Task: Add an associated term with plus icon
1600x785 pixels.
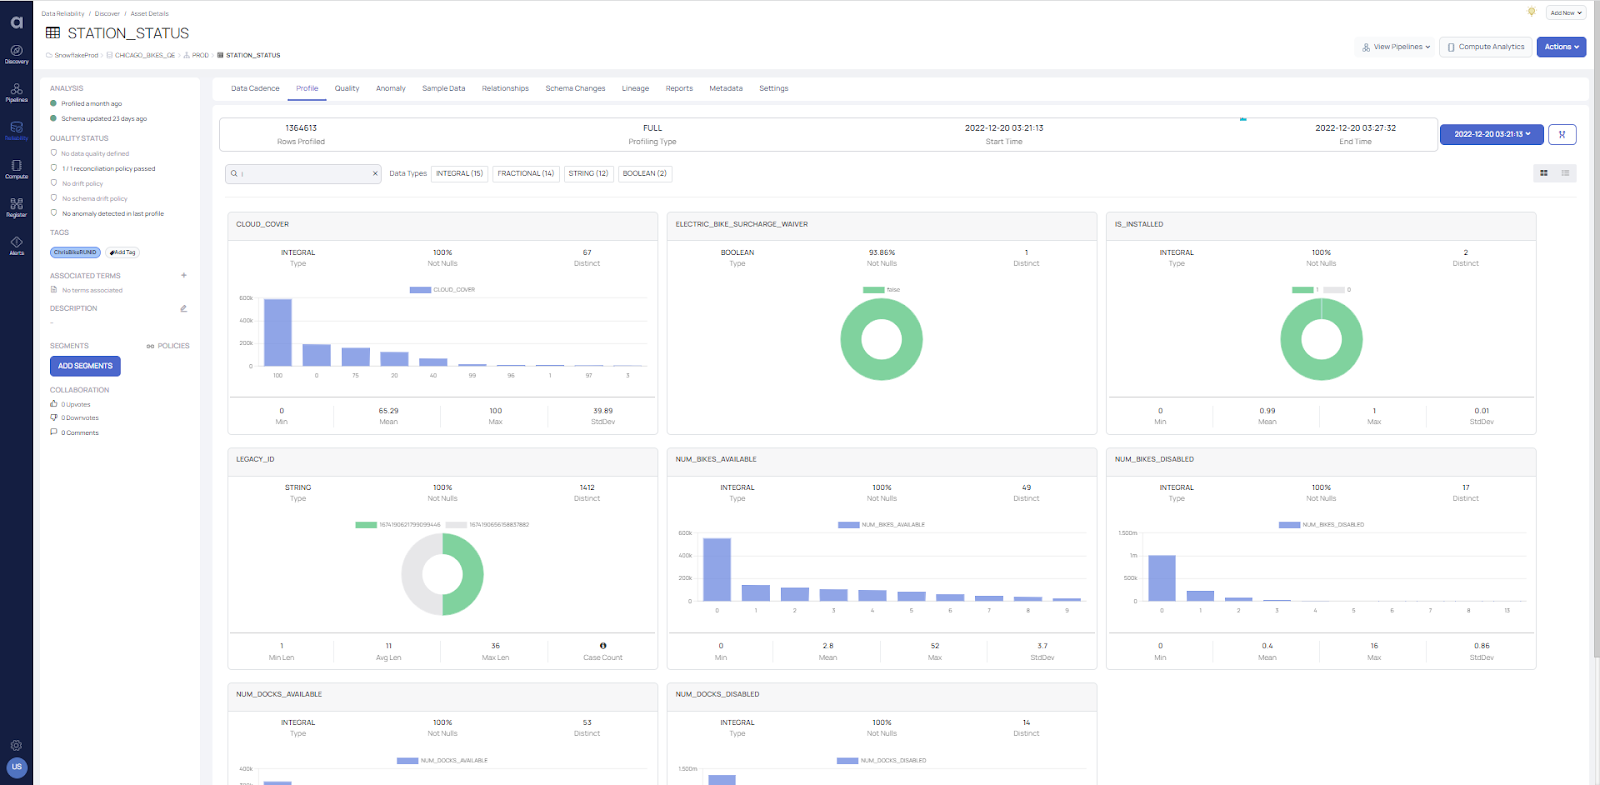Action: click(184, 275)
